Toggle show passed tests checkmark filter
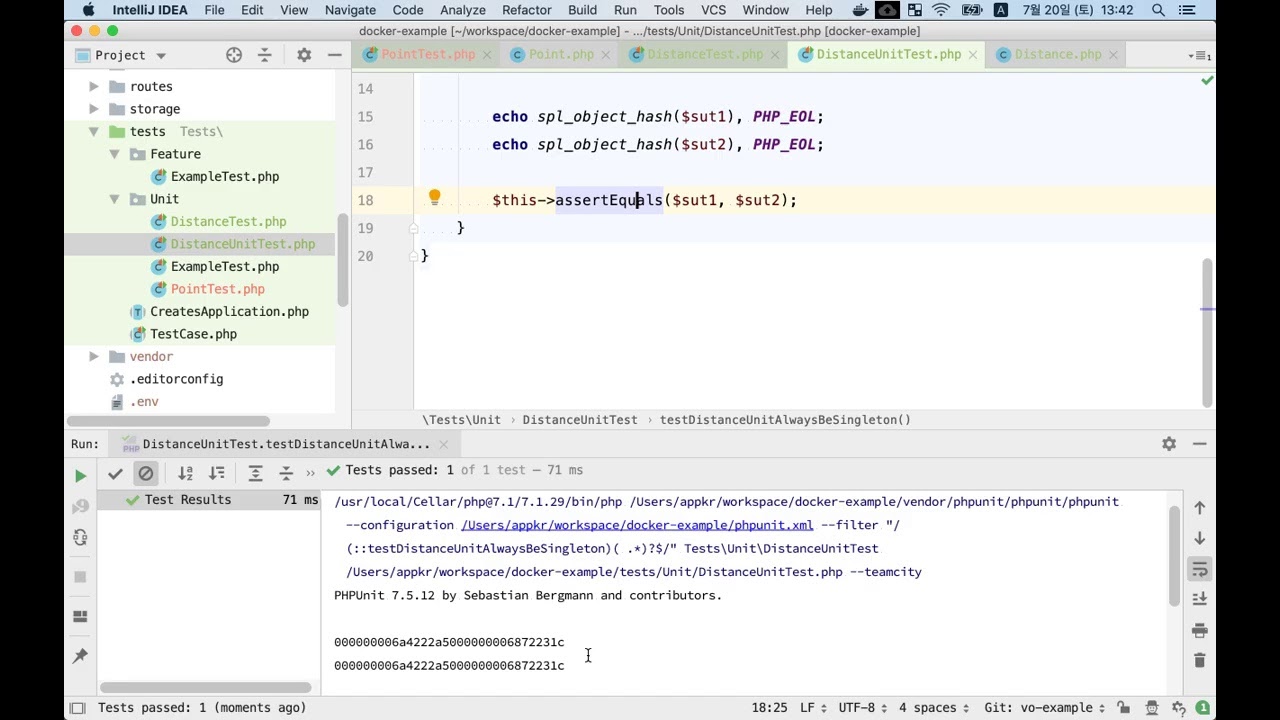Viewport: 1280px width, 720px height. point(115,473)
